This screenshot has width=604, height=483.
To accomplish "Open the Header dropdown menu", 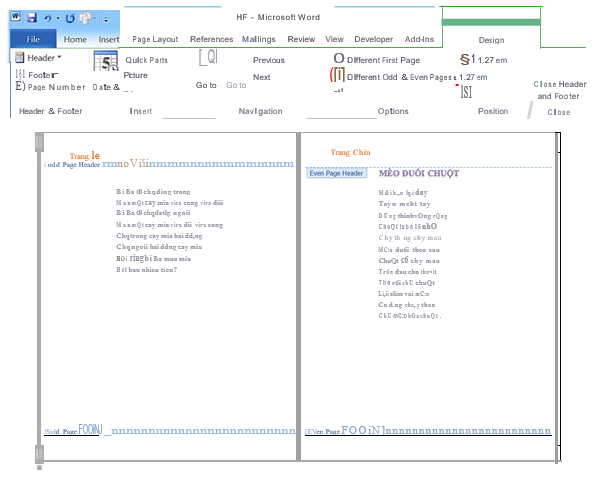I will pos(37,59).
